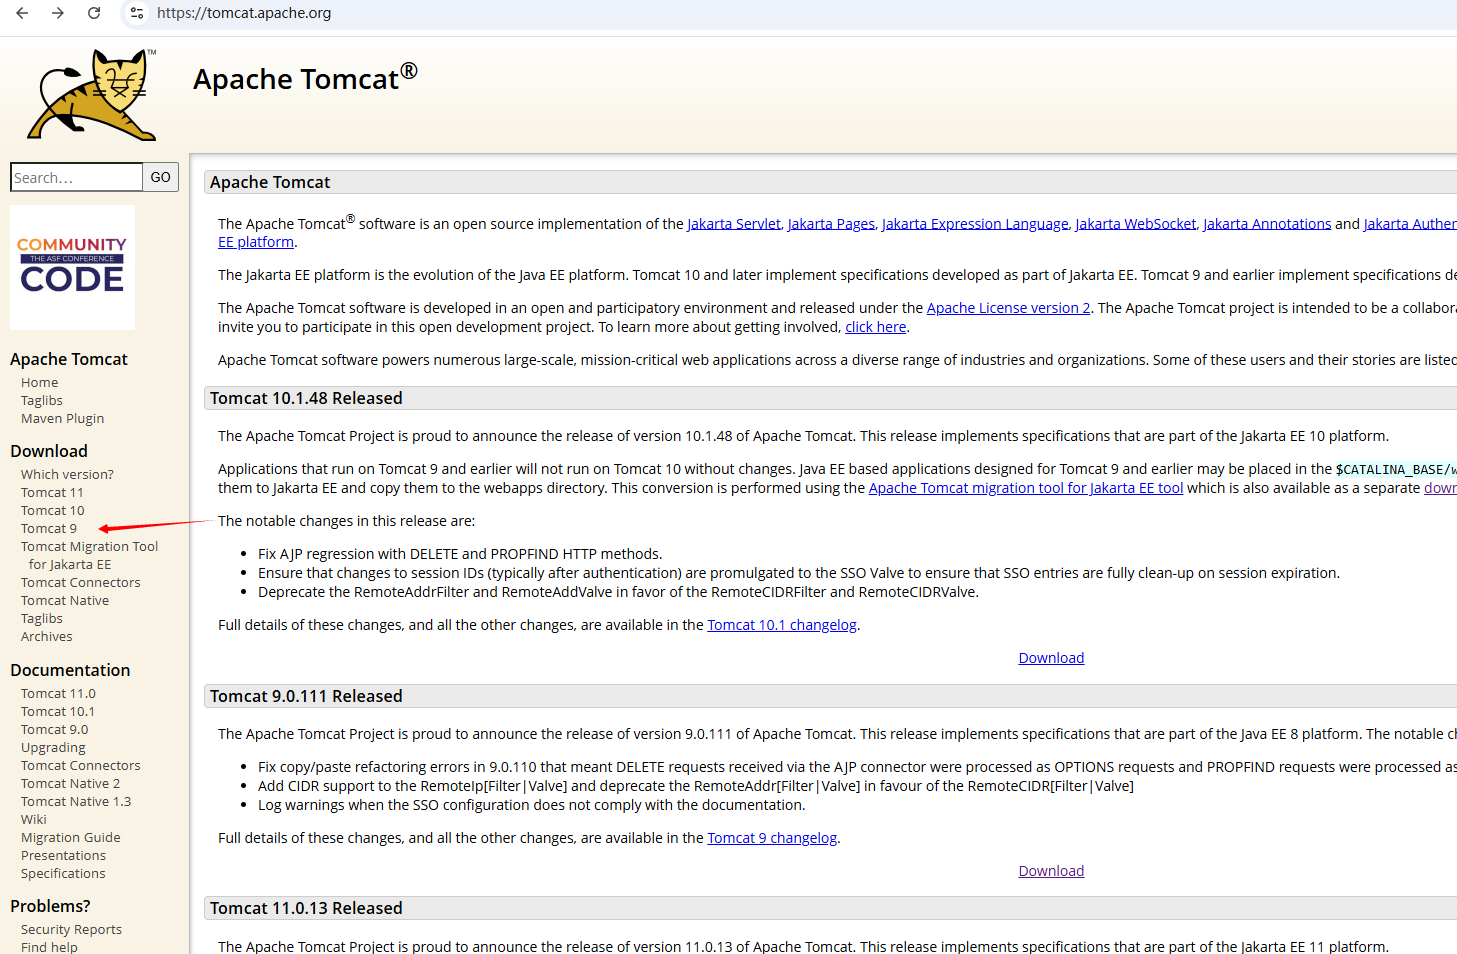Click the Tomcat cat logo
1457x954 pixels.
[x=92, y=95]
